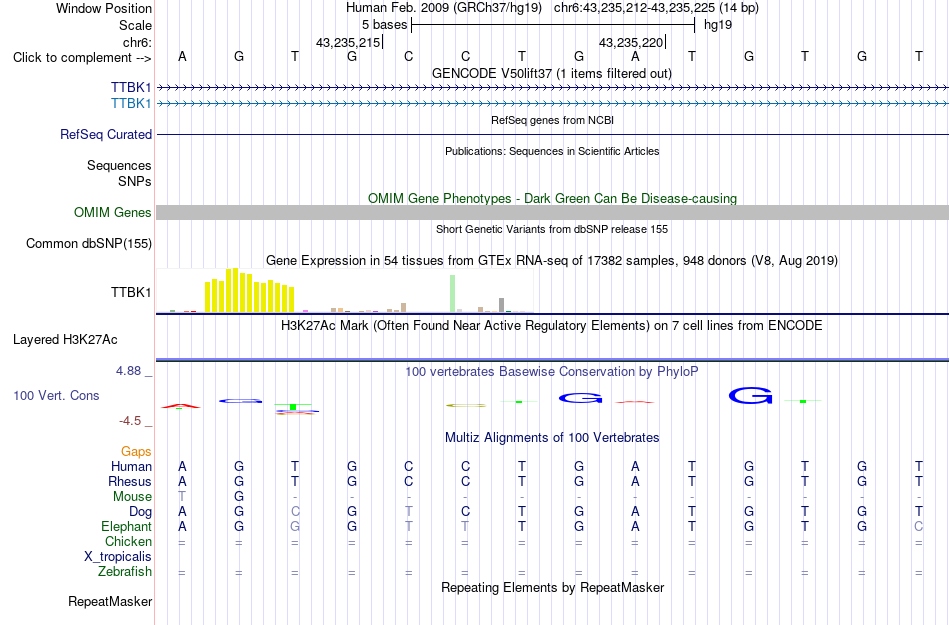The width and height of the screenshot is (950, 625).
Task: Click the Sequences publications track label
Action: pyautogui.click(x=119, y=165)
